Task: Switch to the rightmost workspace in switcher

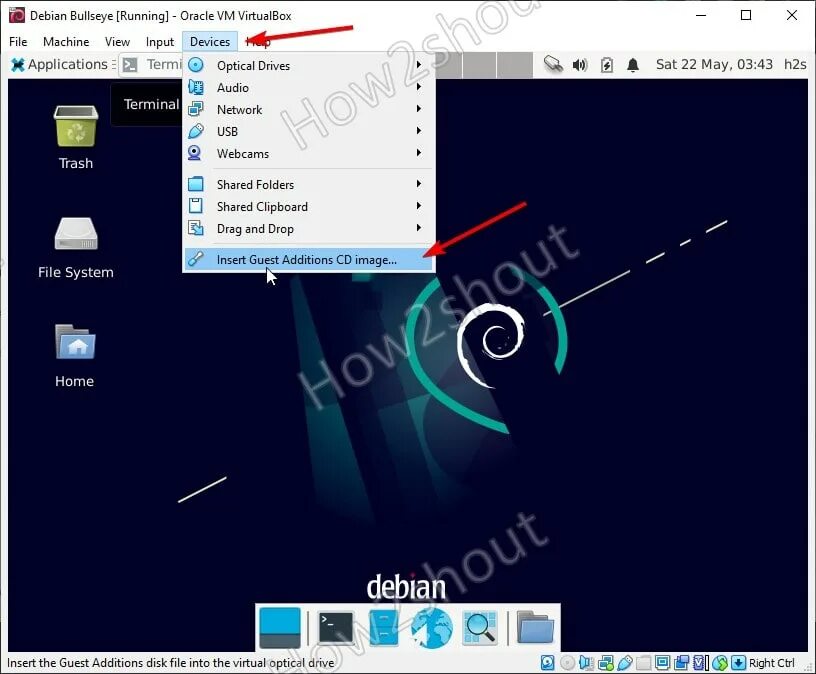Action: (x=514, y=65)
